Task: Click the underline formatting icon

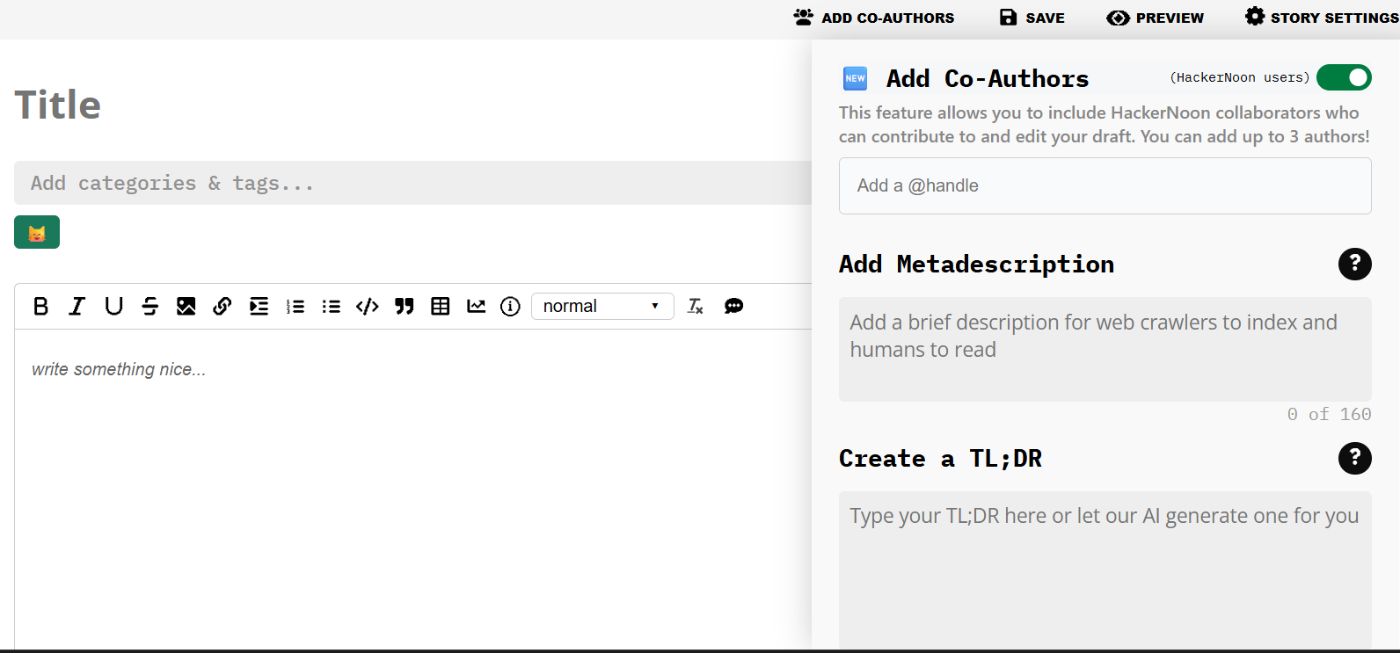Action: point(114,306)
